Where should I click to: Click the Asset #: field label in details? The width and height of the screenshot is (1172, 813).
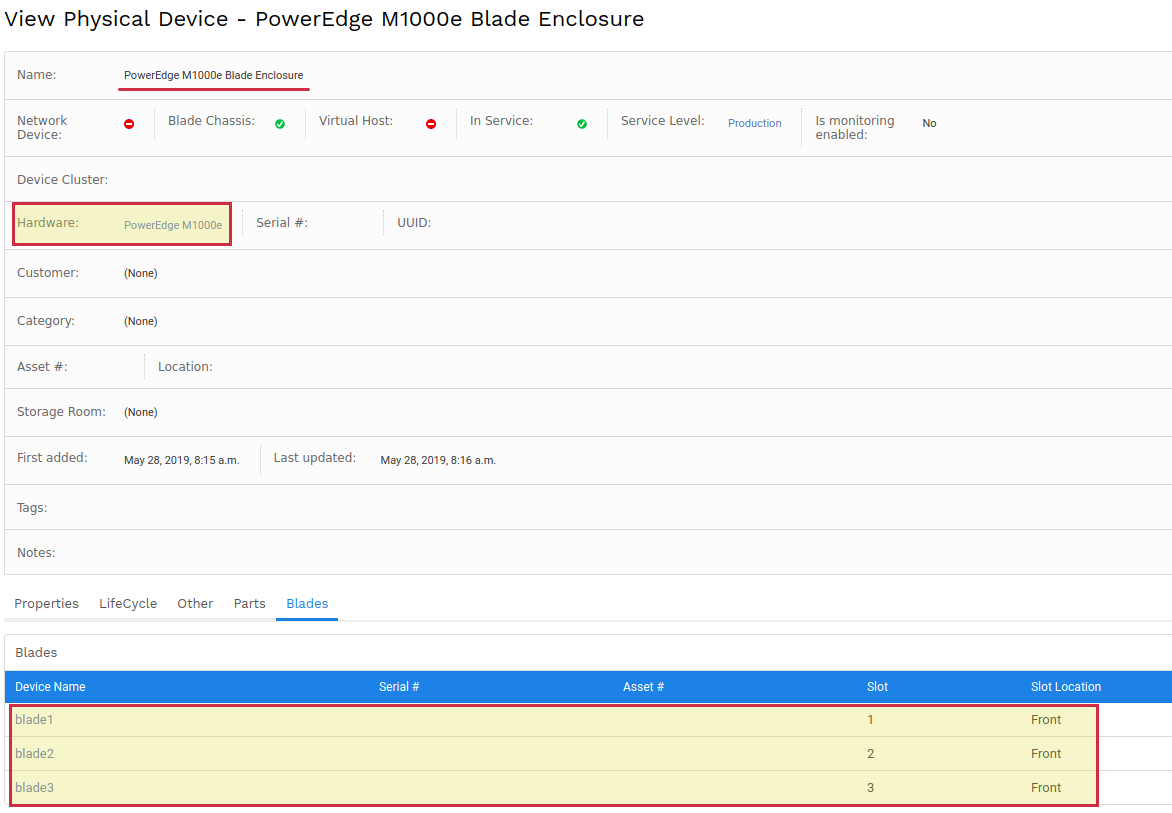tap(42, 367)
